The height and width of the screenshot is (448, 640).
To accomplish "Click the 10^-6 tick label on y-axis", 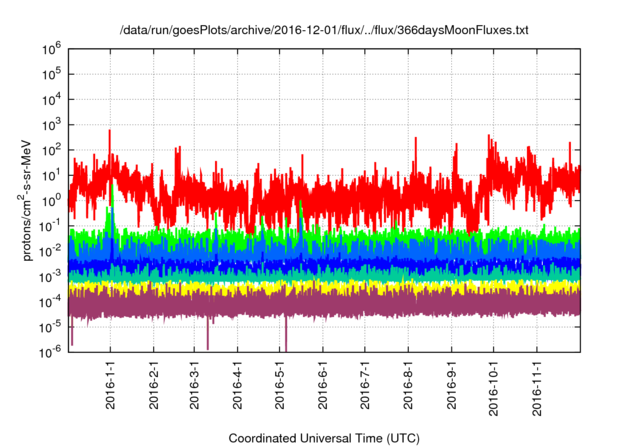I will click(x=51, y=351).
